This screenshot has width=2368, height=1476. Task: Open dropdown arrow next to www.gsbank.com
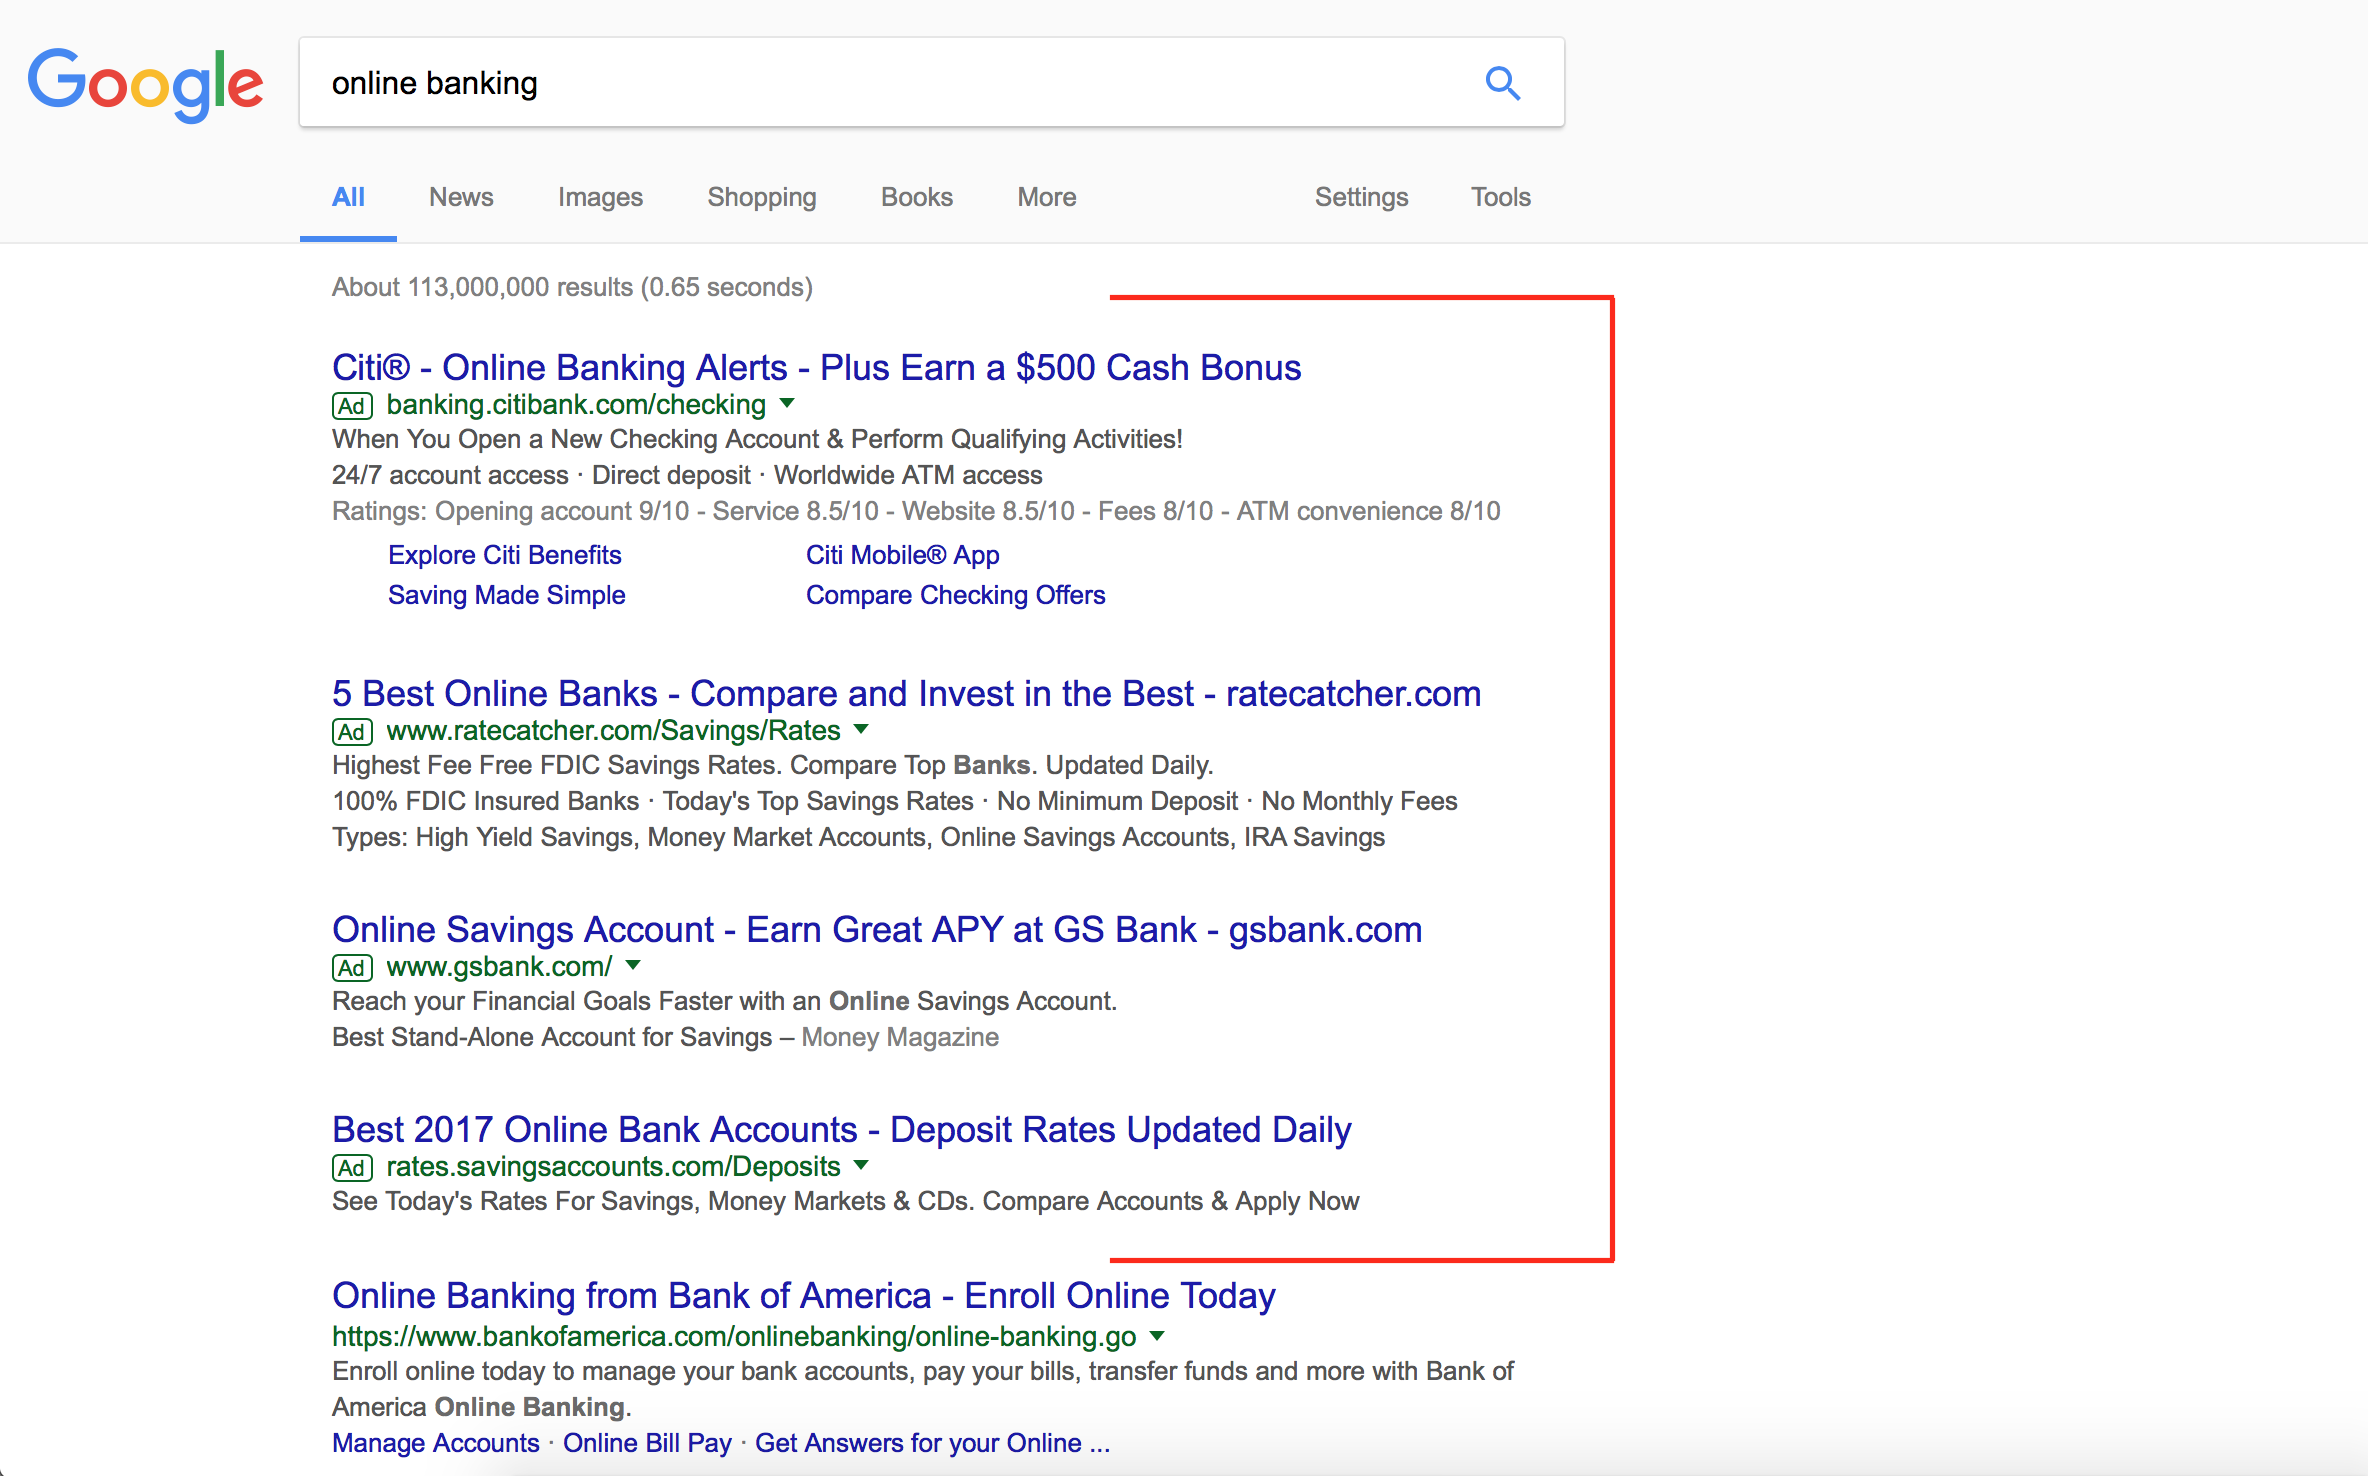pos(633,966)
